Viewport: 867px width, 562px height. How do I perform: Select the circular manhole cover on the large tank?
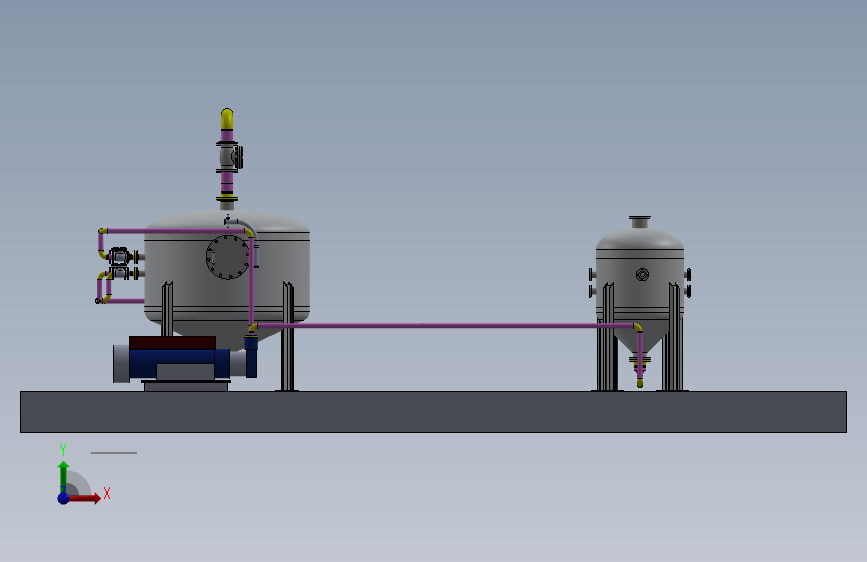click(228, 257)
